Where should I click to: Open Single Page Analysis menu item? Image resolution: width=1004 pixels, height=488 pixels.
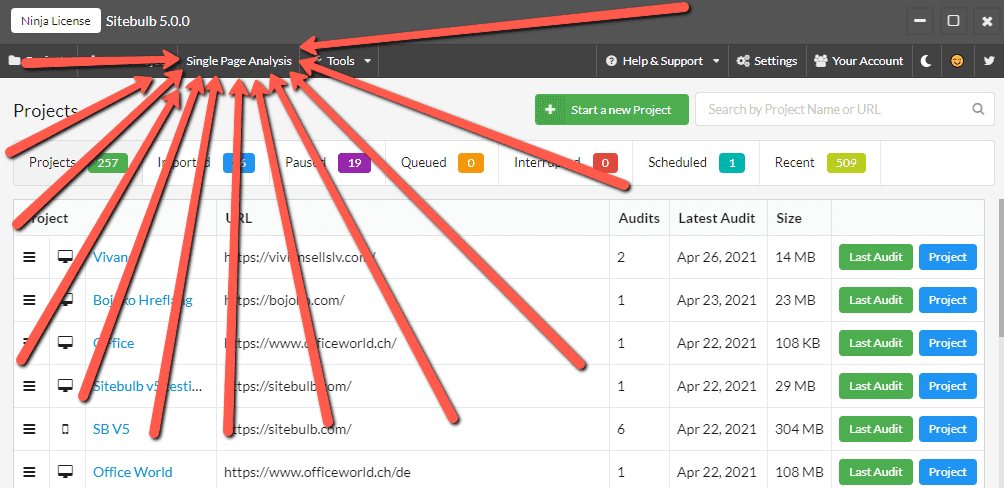tap(239, 61)
